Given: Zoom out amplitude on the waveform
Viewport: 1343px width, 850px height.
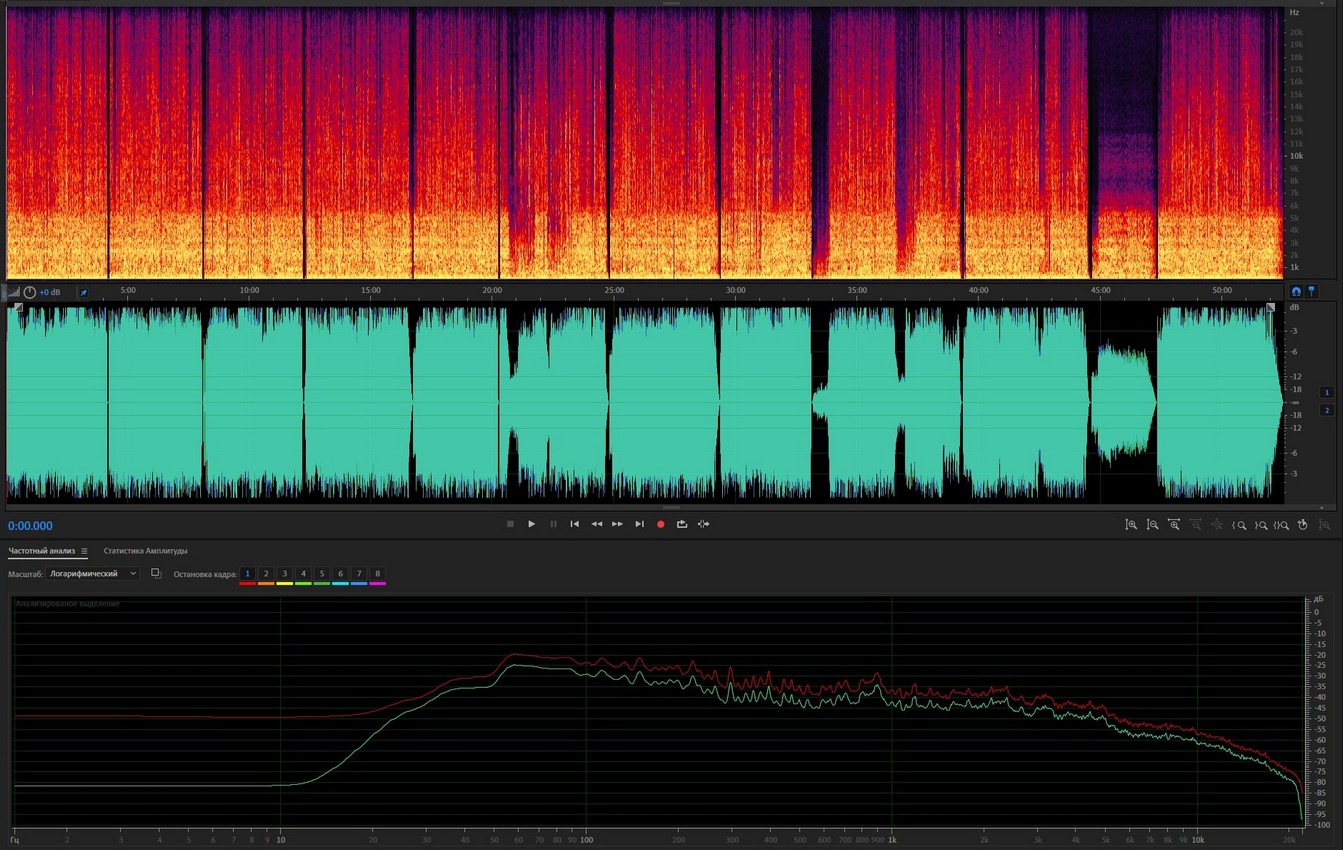Looking at the screenshot, I should coord(1153,525).
